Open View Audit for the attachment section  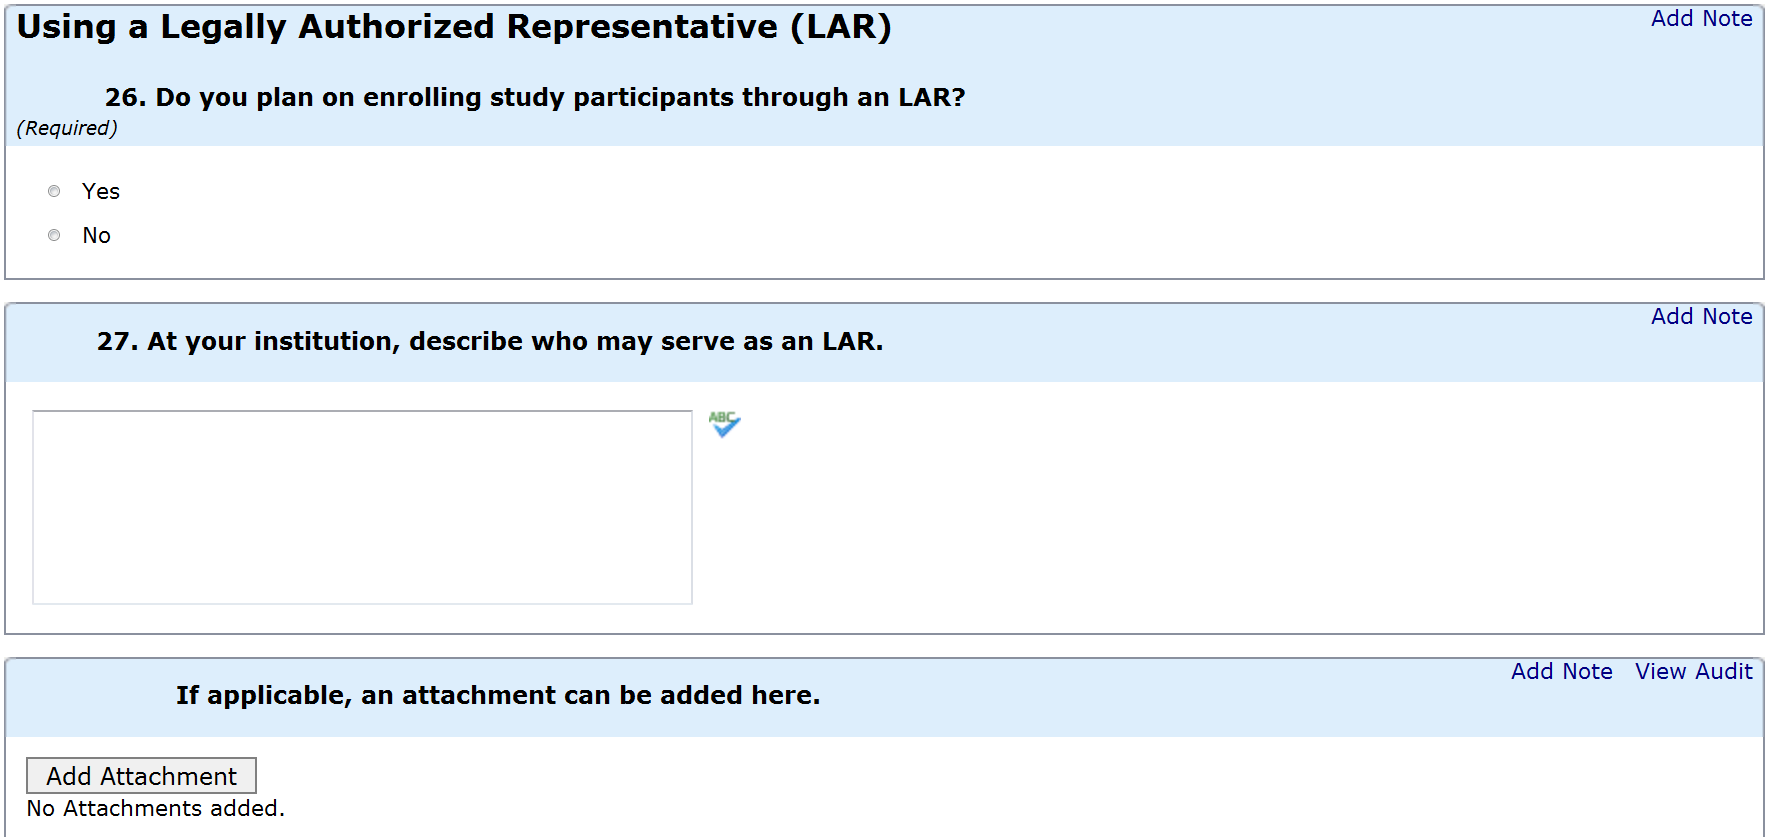(x=1693, y=672)
